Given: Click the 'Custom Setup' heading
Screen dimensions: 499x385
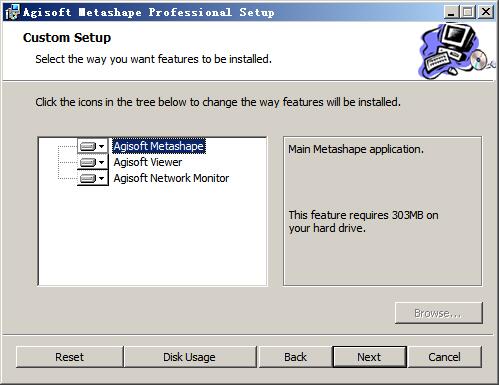Looking at the screenshot, I should [x=67, y=38].
